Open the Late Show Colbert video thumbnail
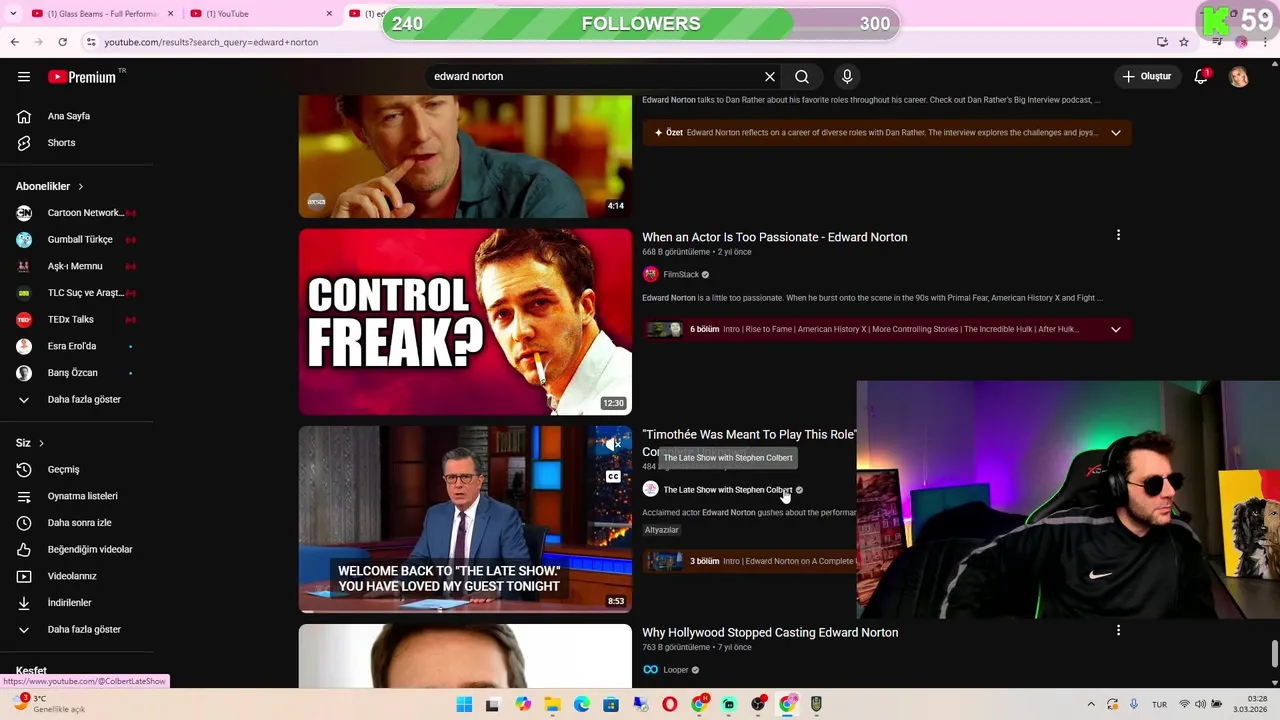1280x720 pixels. pos(465,519)
